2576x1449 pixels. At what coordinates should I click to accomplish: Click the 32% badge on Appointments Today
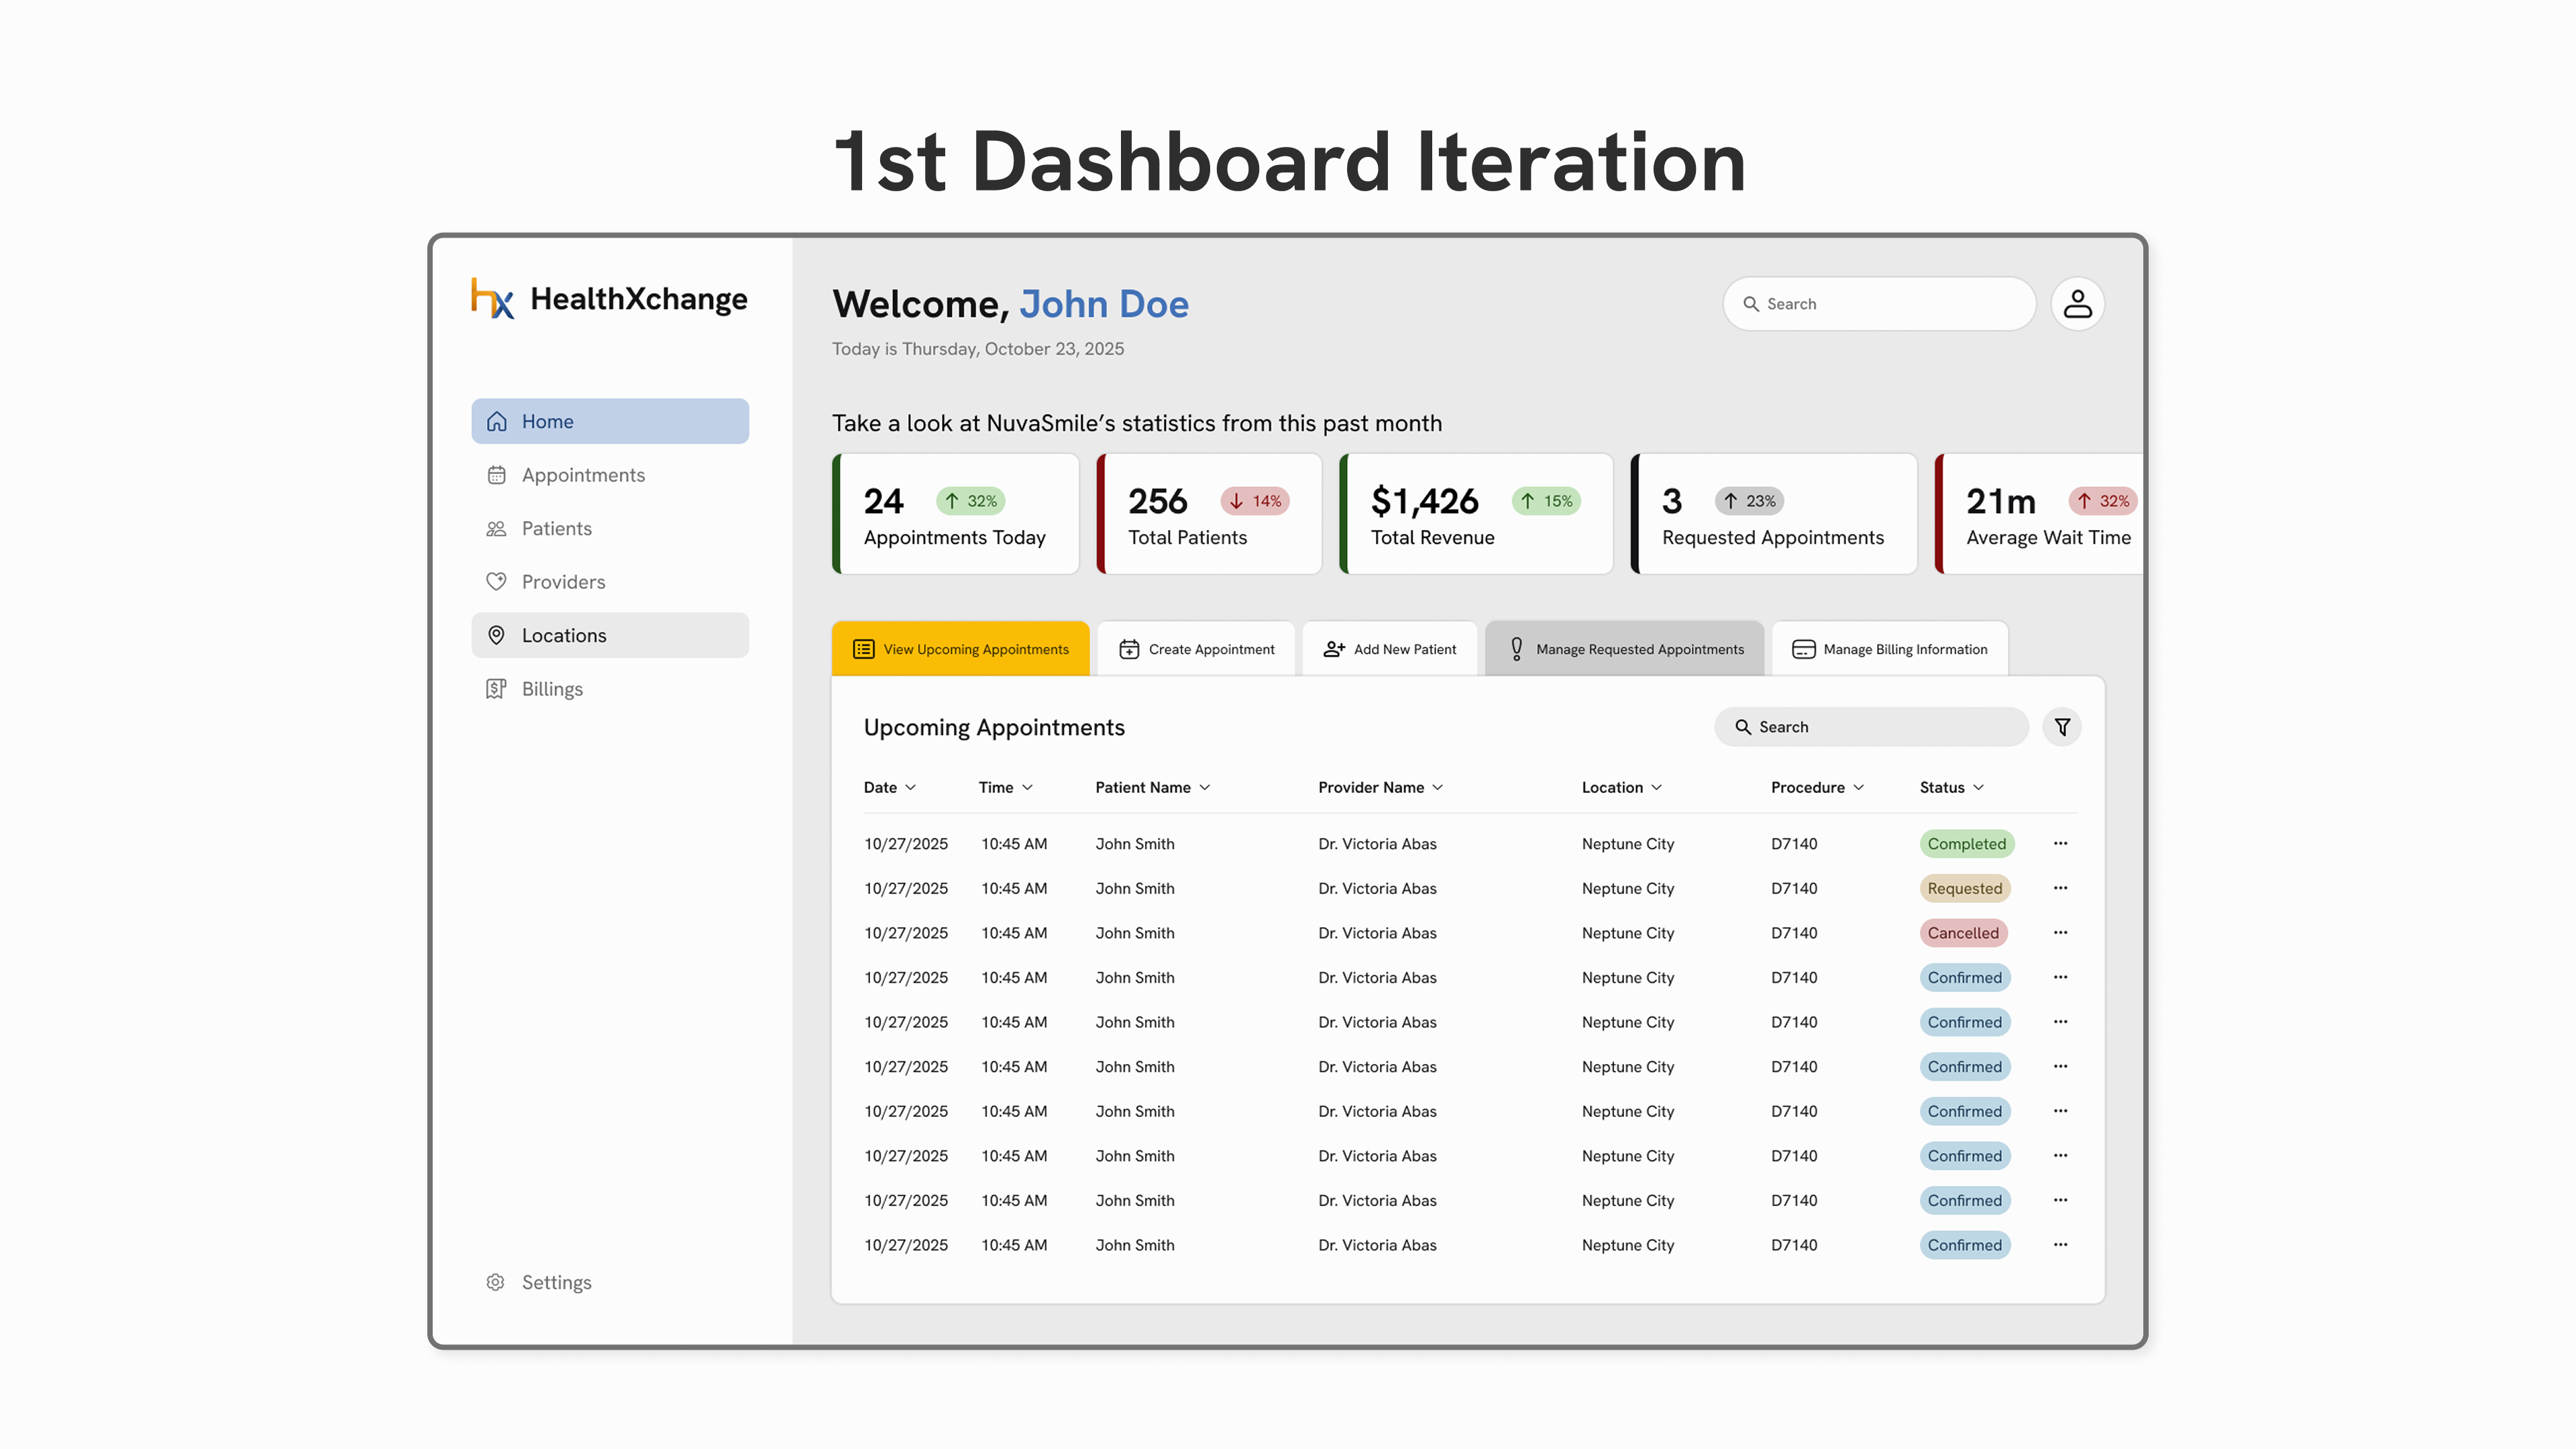pyautogui.click(x=970, y=501)
